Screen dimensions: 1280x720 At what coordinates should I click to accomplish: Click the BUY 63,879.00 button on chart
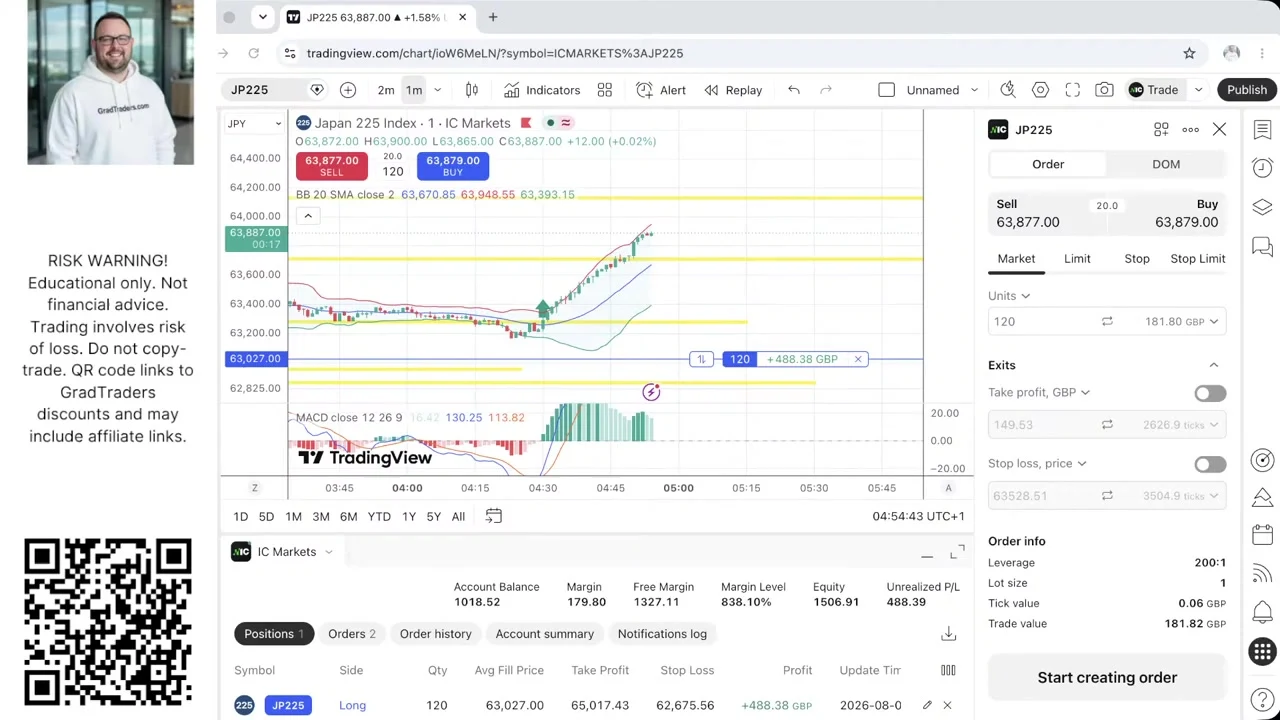(x=453, y=166)
